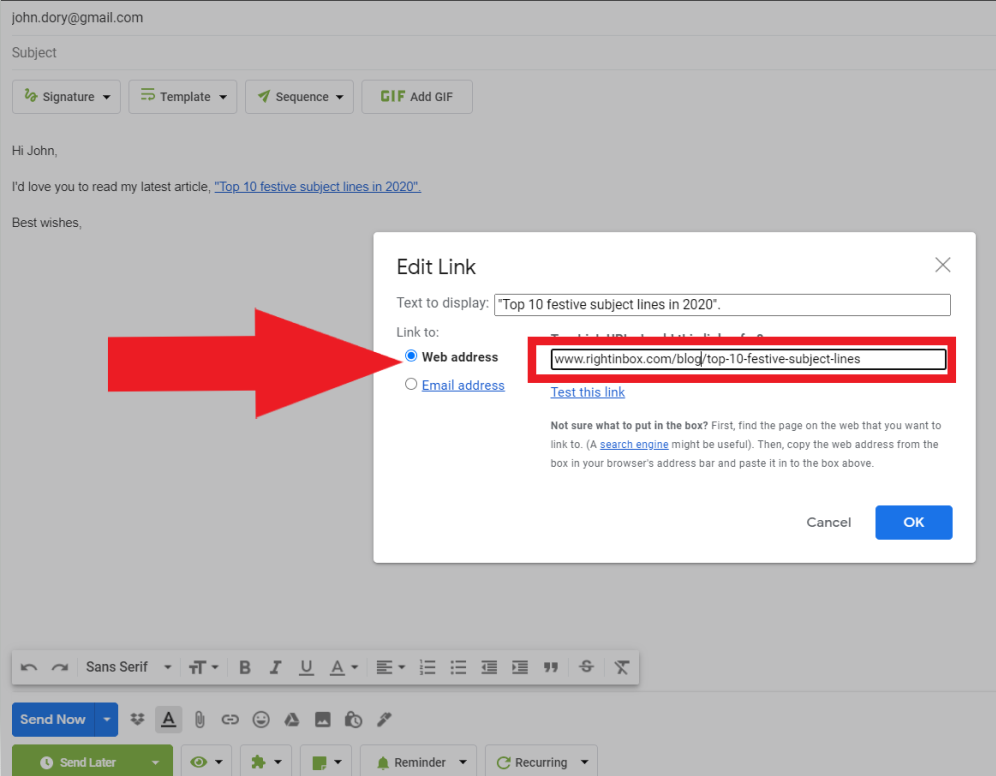Open the private notes dropdown
The width and height of the screenshot is (996, 776).
click(326, 762)
